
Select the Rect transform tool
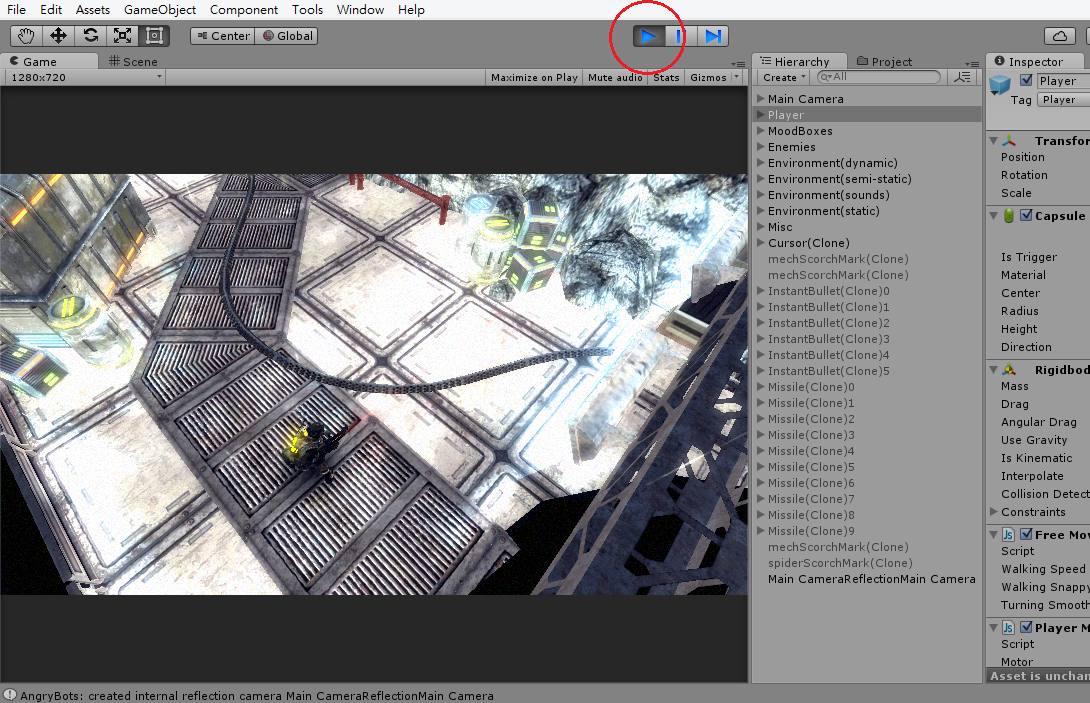point(154,35)
